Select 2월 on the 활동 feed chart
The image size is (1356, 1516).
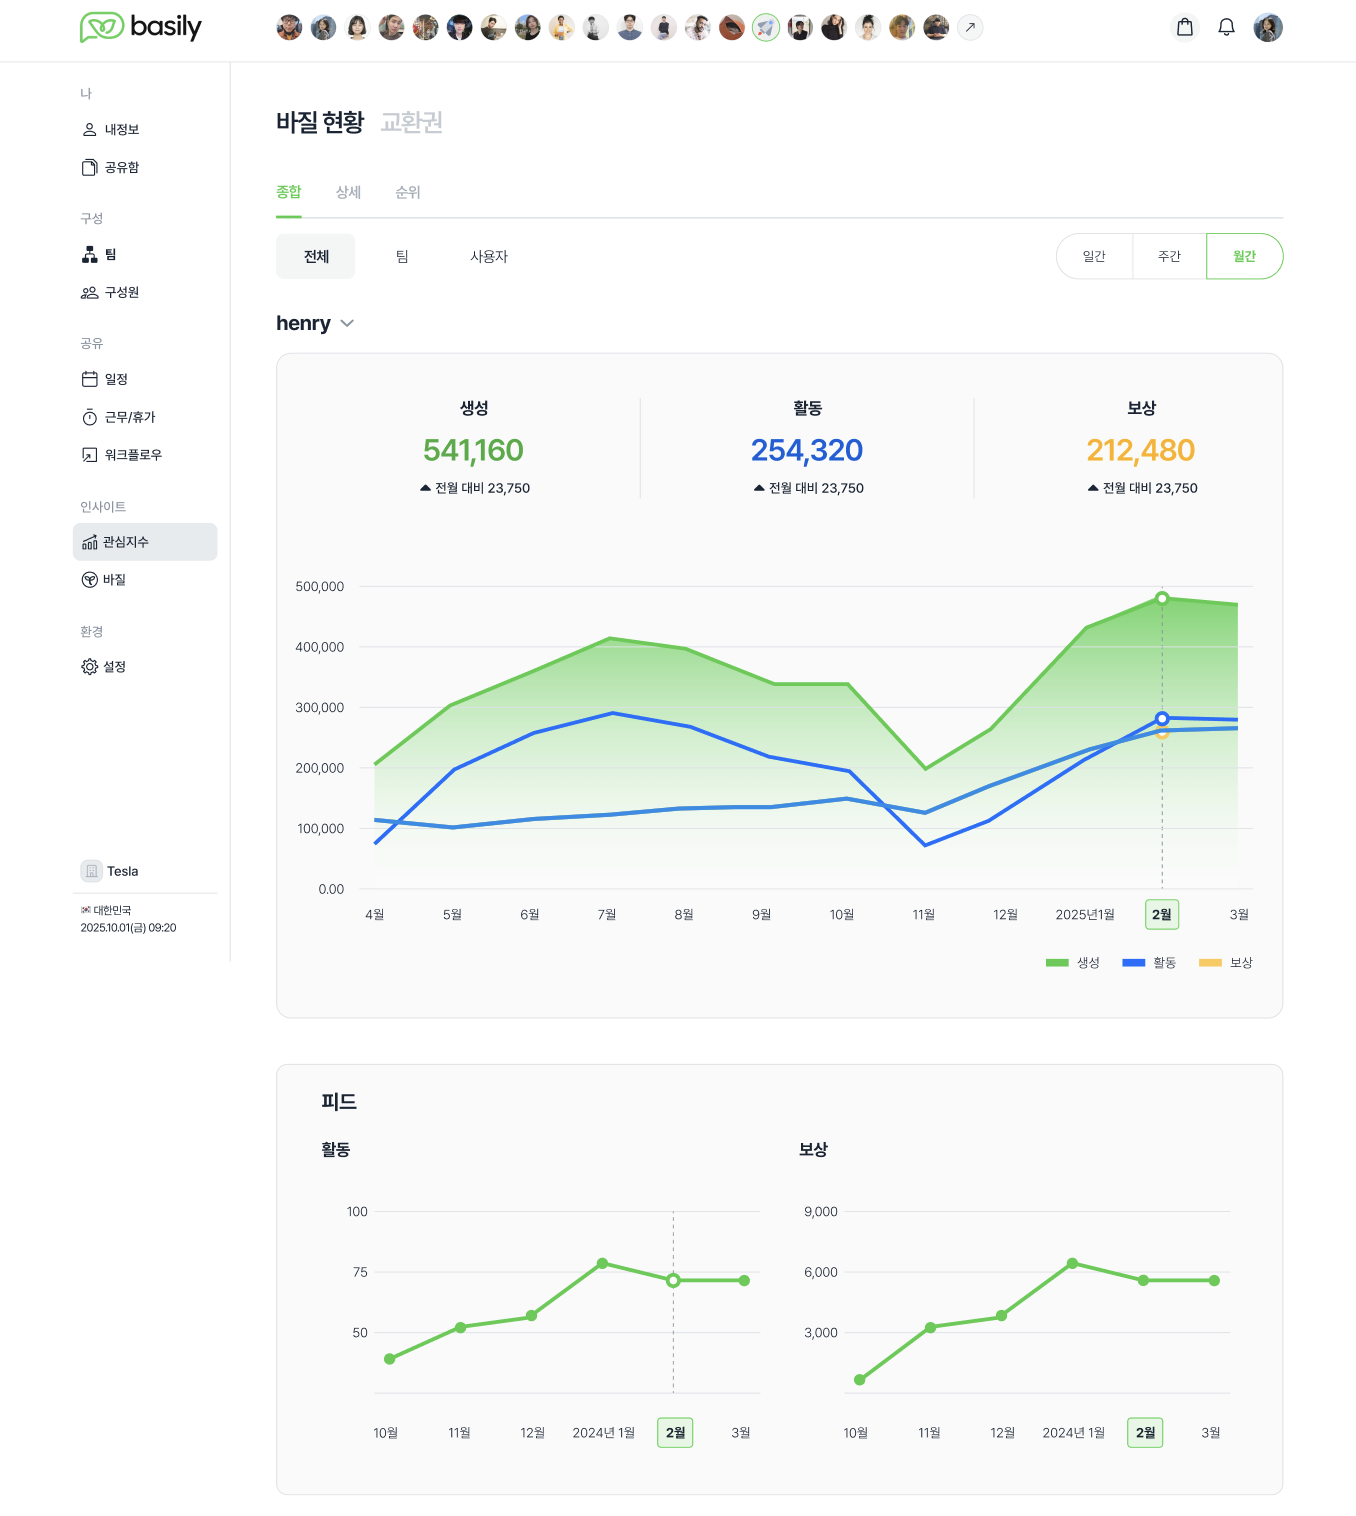(675, 1432)
